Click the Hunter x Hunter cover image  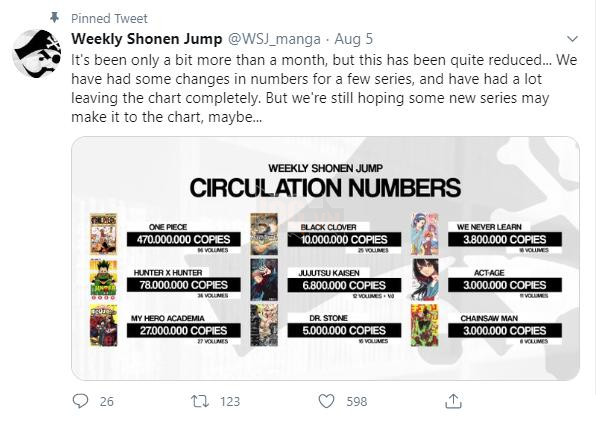pos(103,281)
